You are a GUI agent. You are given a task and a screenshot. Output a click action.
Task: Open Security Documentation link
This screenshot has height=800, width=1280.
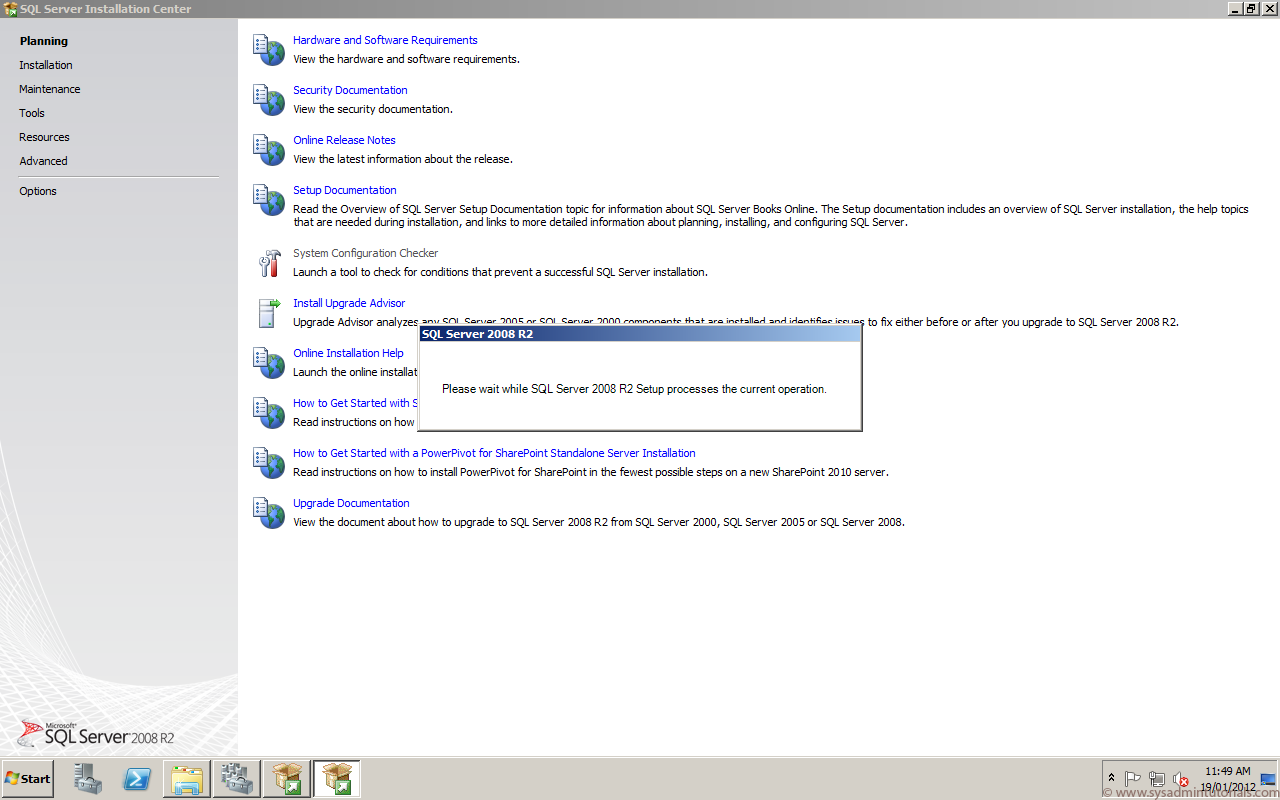click(350, 90)
